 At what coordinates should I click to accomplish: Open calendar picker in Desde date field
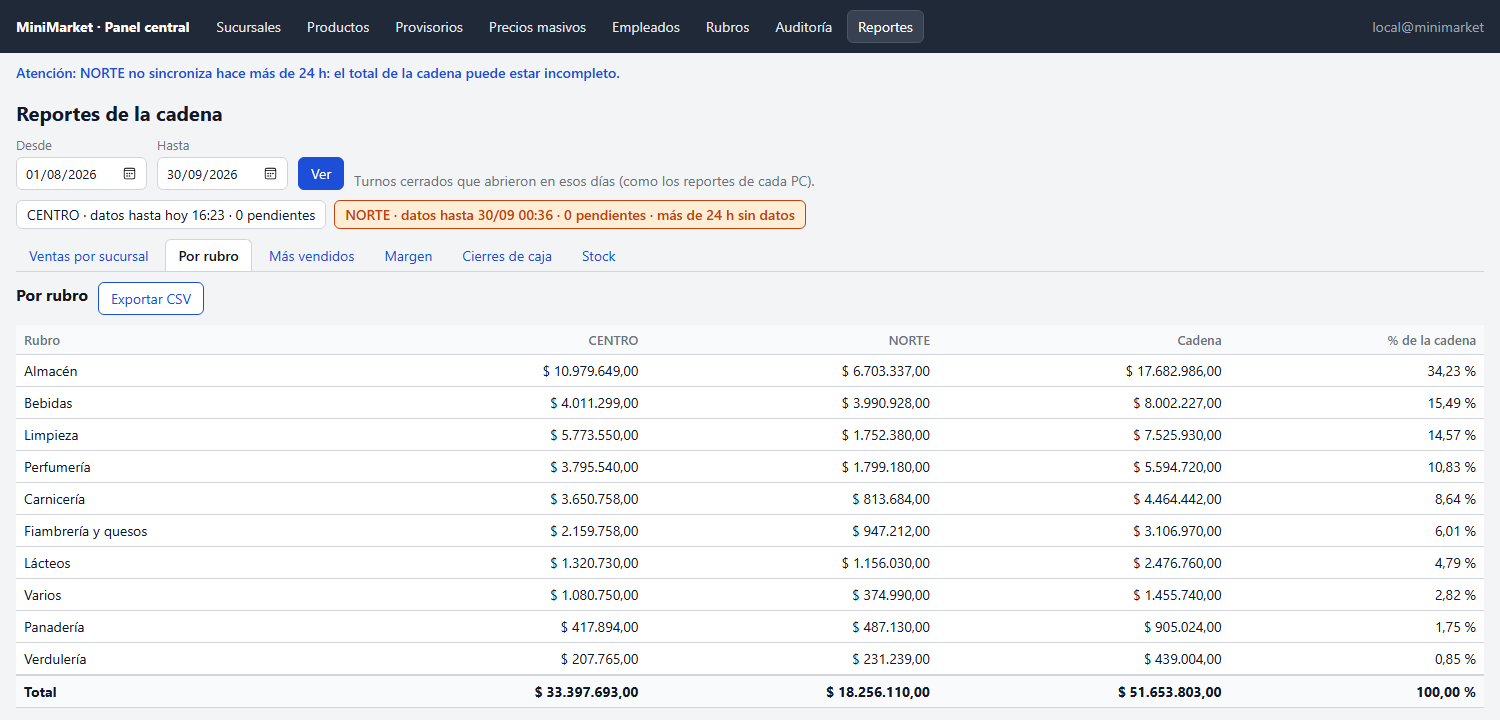tap(129, 174)
